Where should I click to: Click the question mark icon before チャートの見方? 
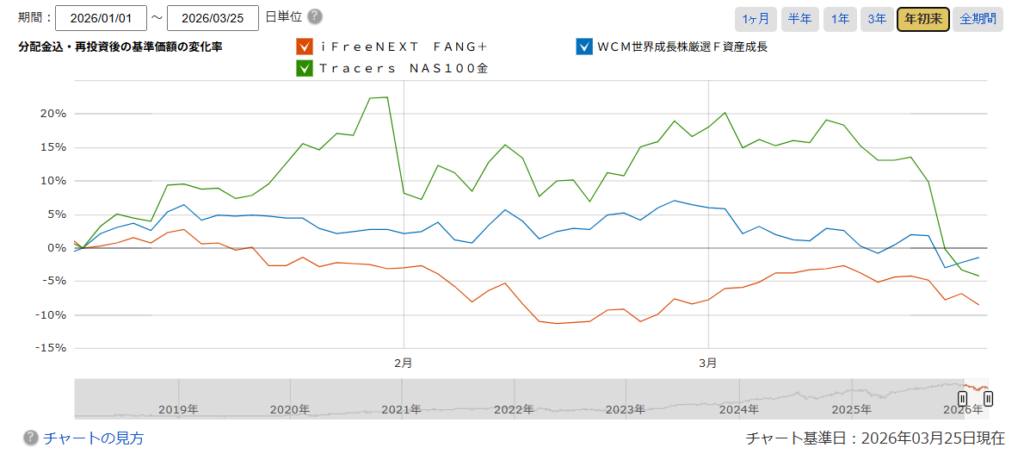point(31,438)
